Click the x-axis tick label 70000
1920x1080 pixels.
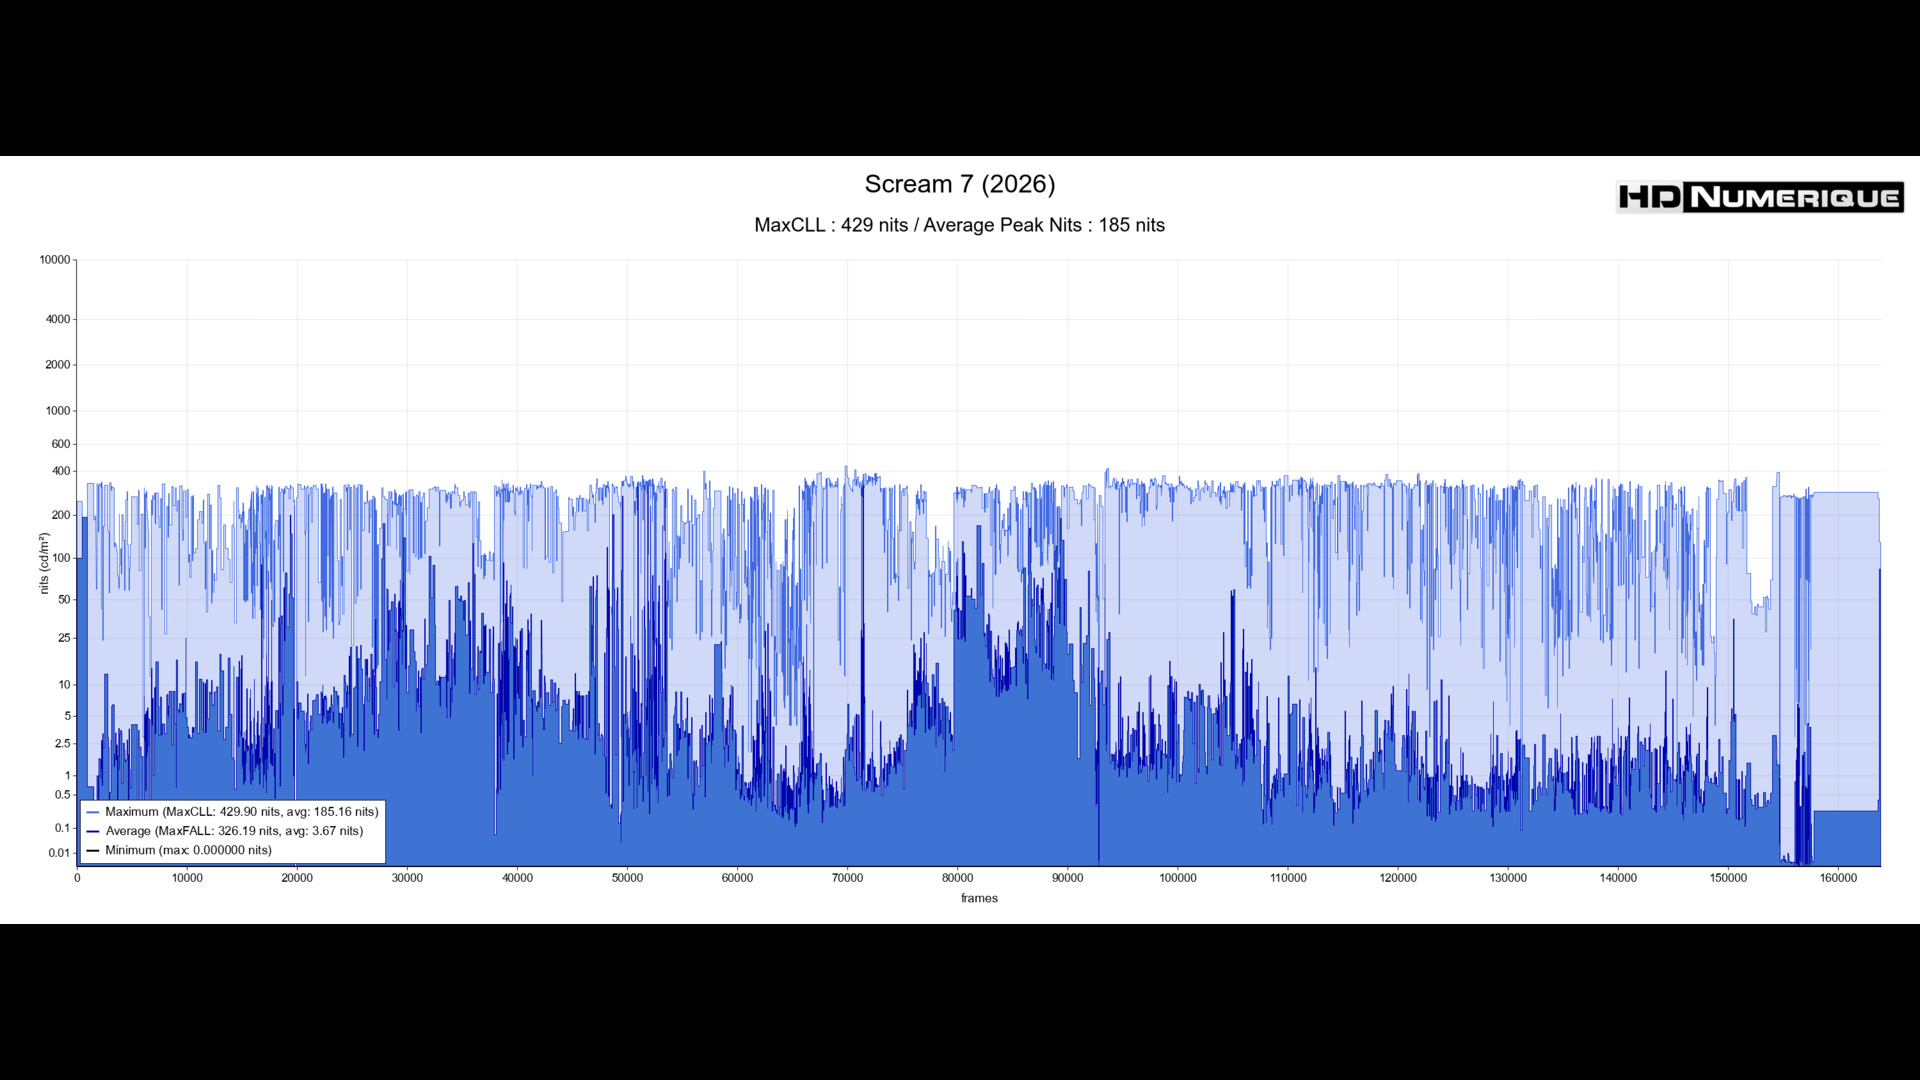847,878
